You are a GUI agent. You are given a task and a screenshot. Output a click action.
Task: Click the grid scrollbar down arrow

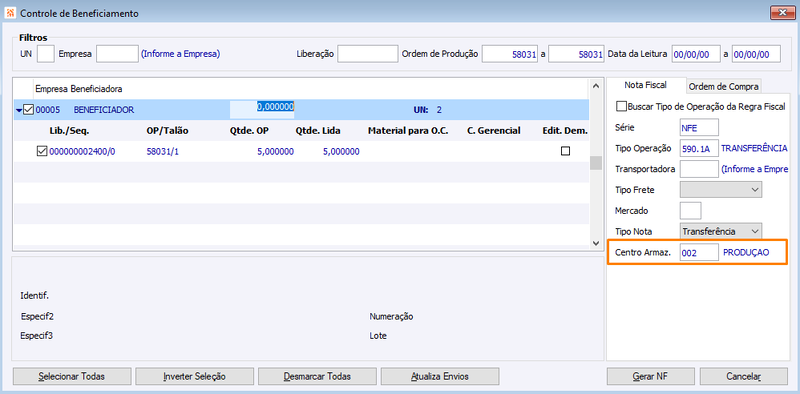pyautogui.click(x=595, y=243)
